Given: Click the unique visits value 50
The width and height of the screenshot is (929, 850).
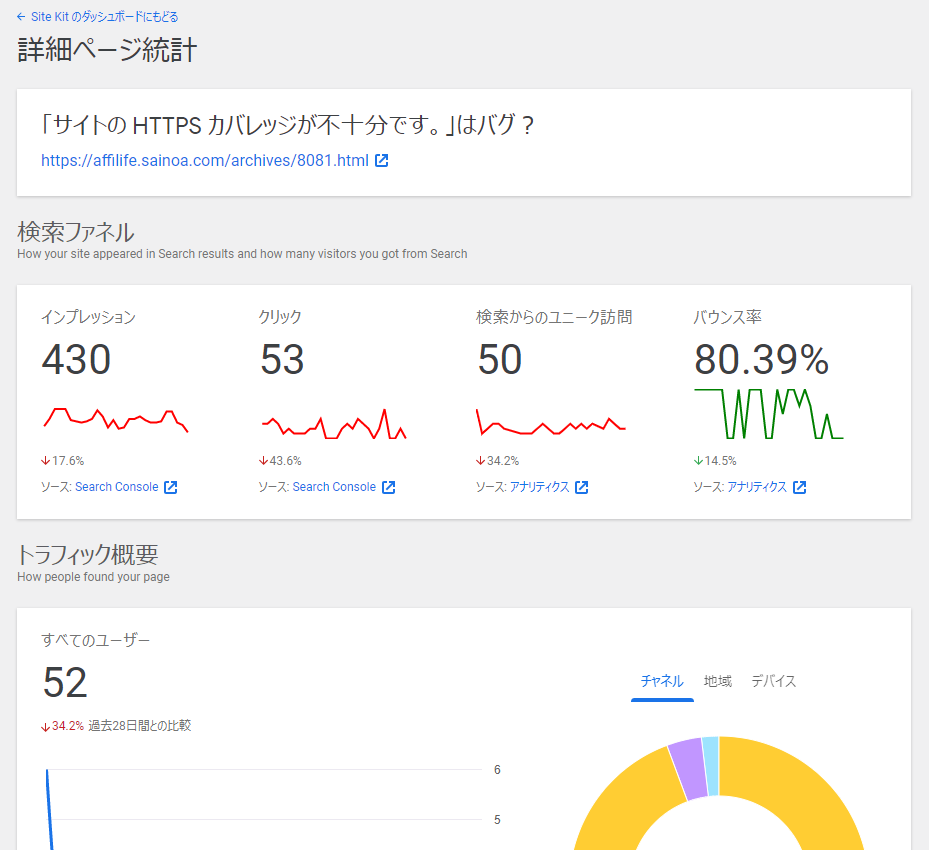Looking at the screenshot, I should coord(499,360).
